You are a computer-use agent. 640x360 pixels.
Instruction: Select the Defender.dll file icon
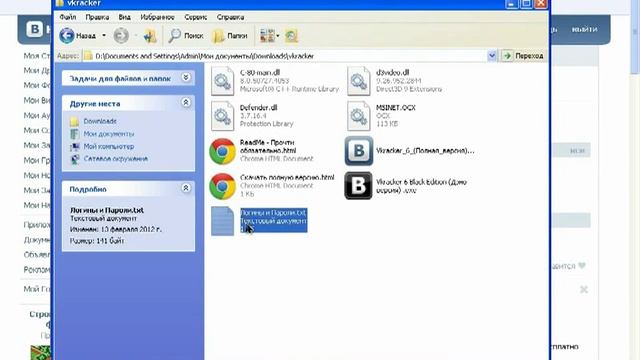(x=222, y=116)
